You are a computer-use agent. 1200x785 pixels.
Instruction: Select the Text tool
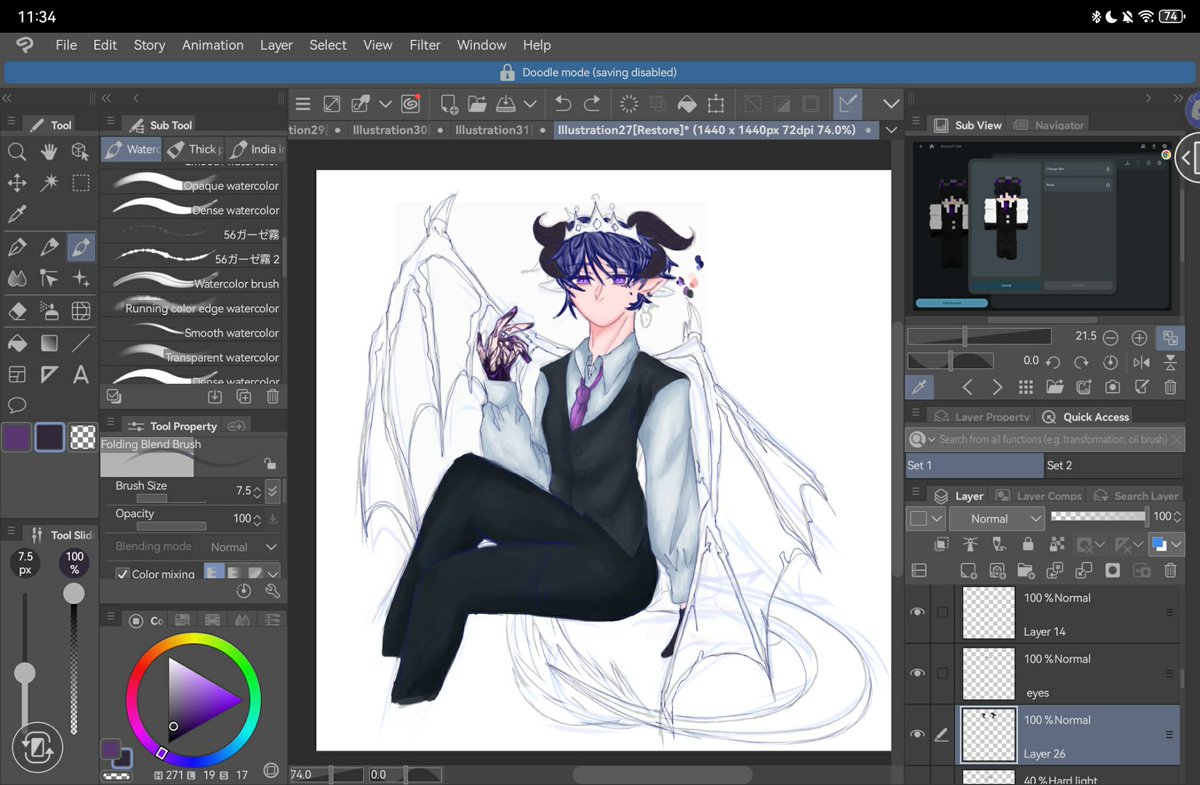click(81, 374)
